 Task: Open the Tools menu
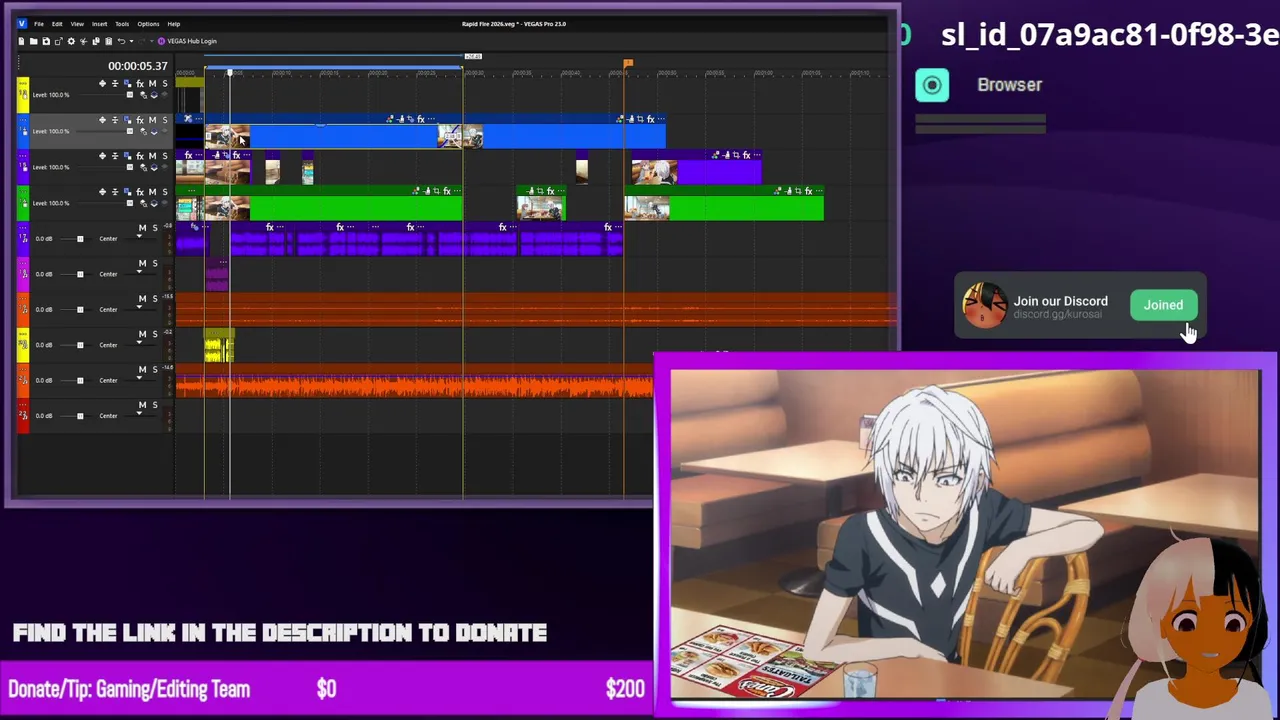coord(122,23)
